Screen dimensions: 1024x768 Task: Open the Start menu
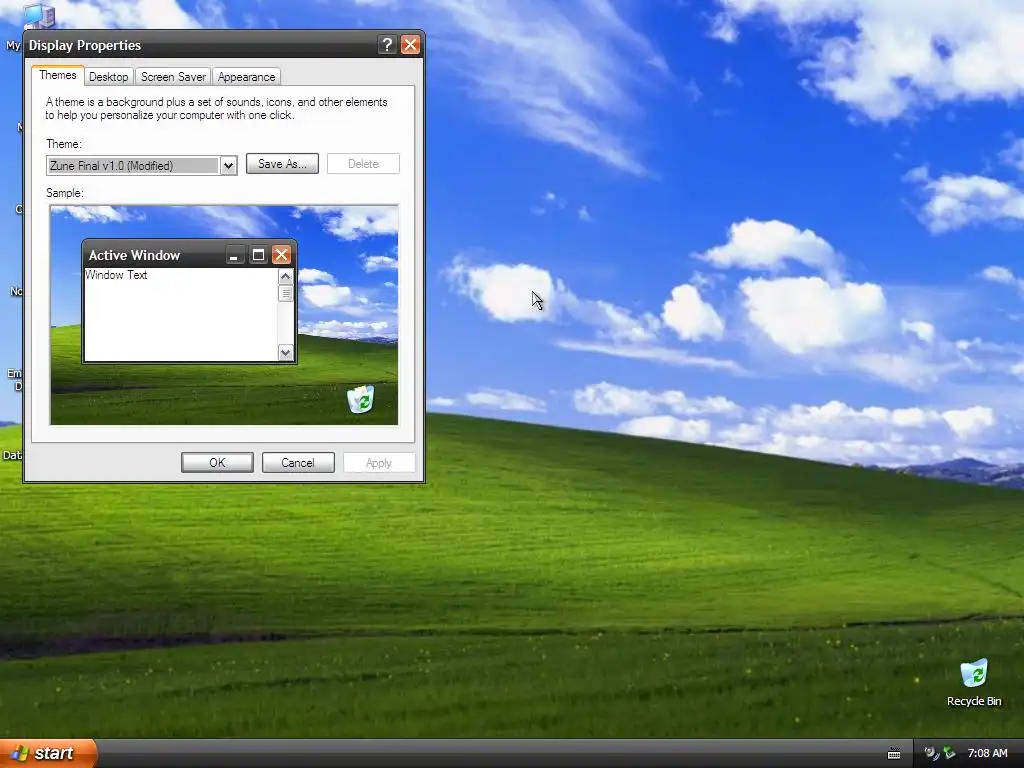[48, 753]
